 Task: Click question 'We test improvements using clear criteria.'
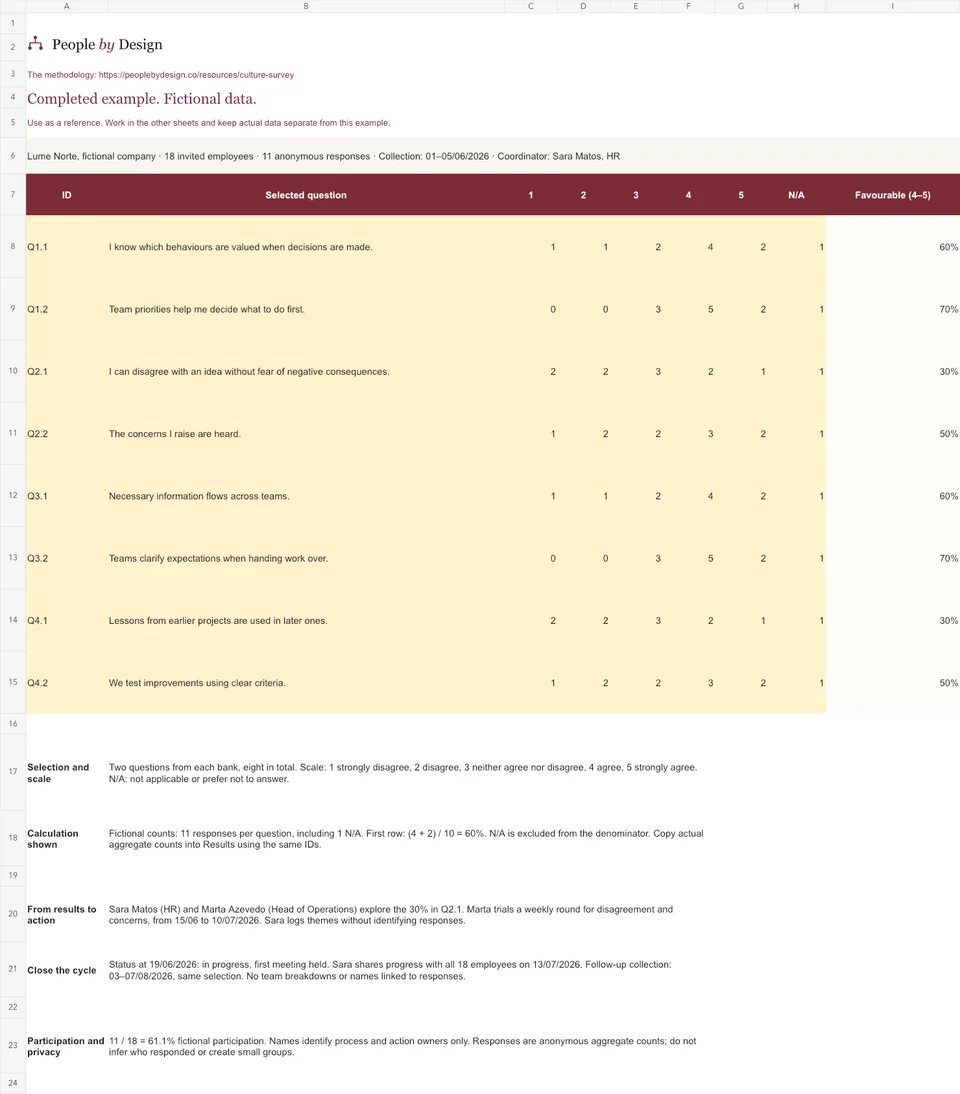click(306, 682)
